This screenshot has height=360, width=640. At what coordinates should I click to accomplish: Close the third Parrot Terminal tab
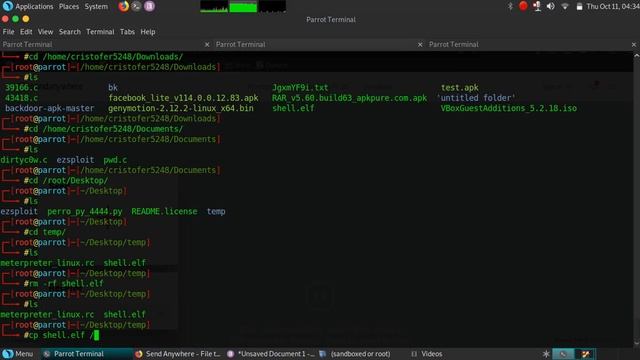[634, 44]
